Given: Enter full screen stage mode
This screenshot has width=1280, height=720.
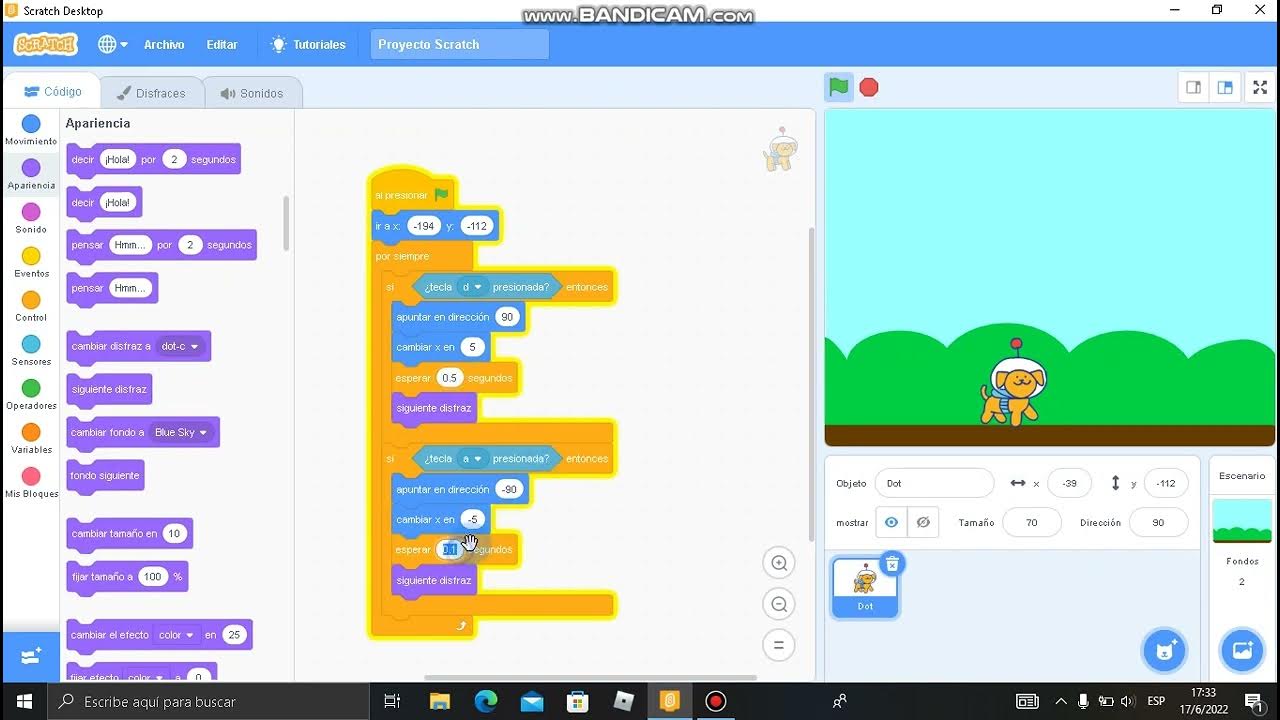Looking at the screenshot, I should 1260,87.
